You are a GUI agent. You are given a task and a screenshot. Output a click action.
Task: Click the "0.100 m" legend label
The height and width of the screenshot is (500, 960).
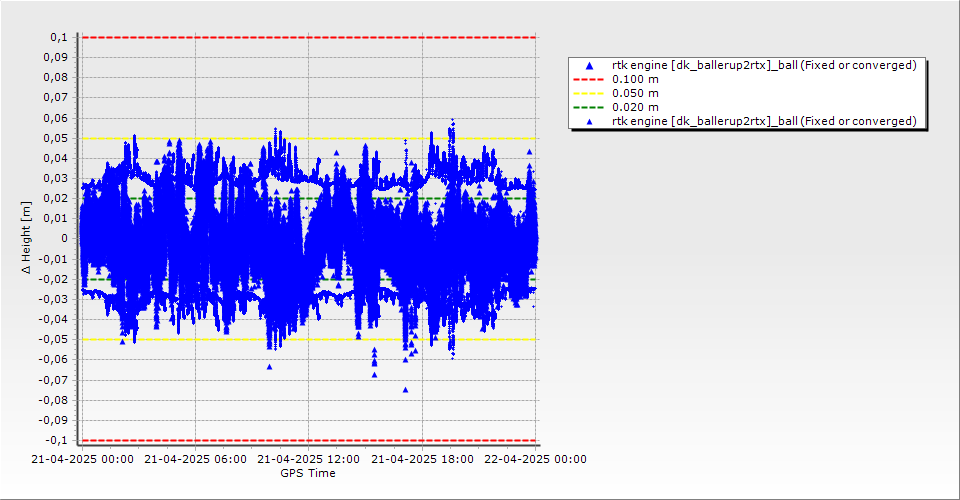636,80
